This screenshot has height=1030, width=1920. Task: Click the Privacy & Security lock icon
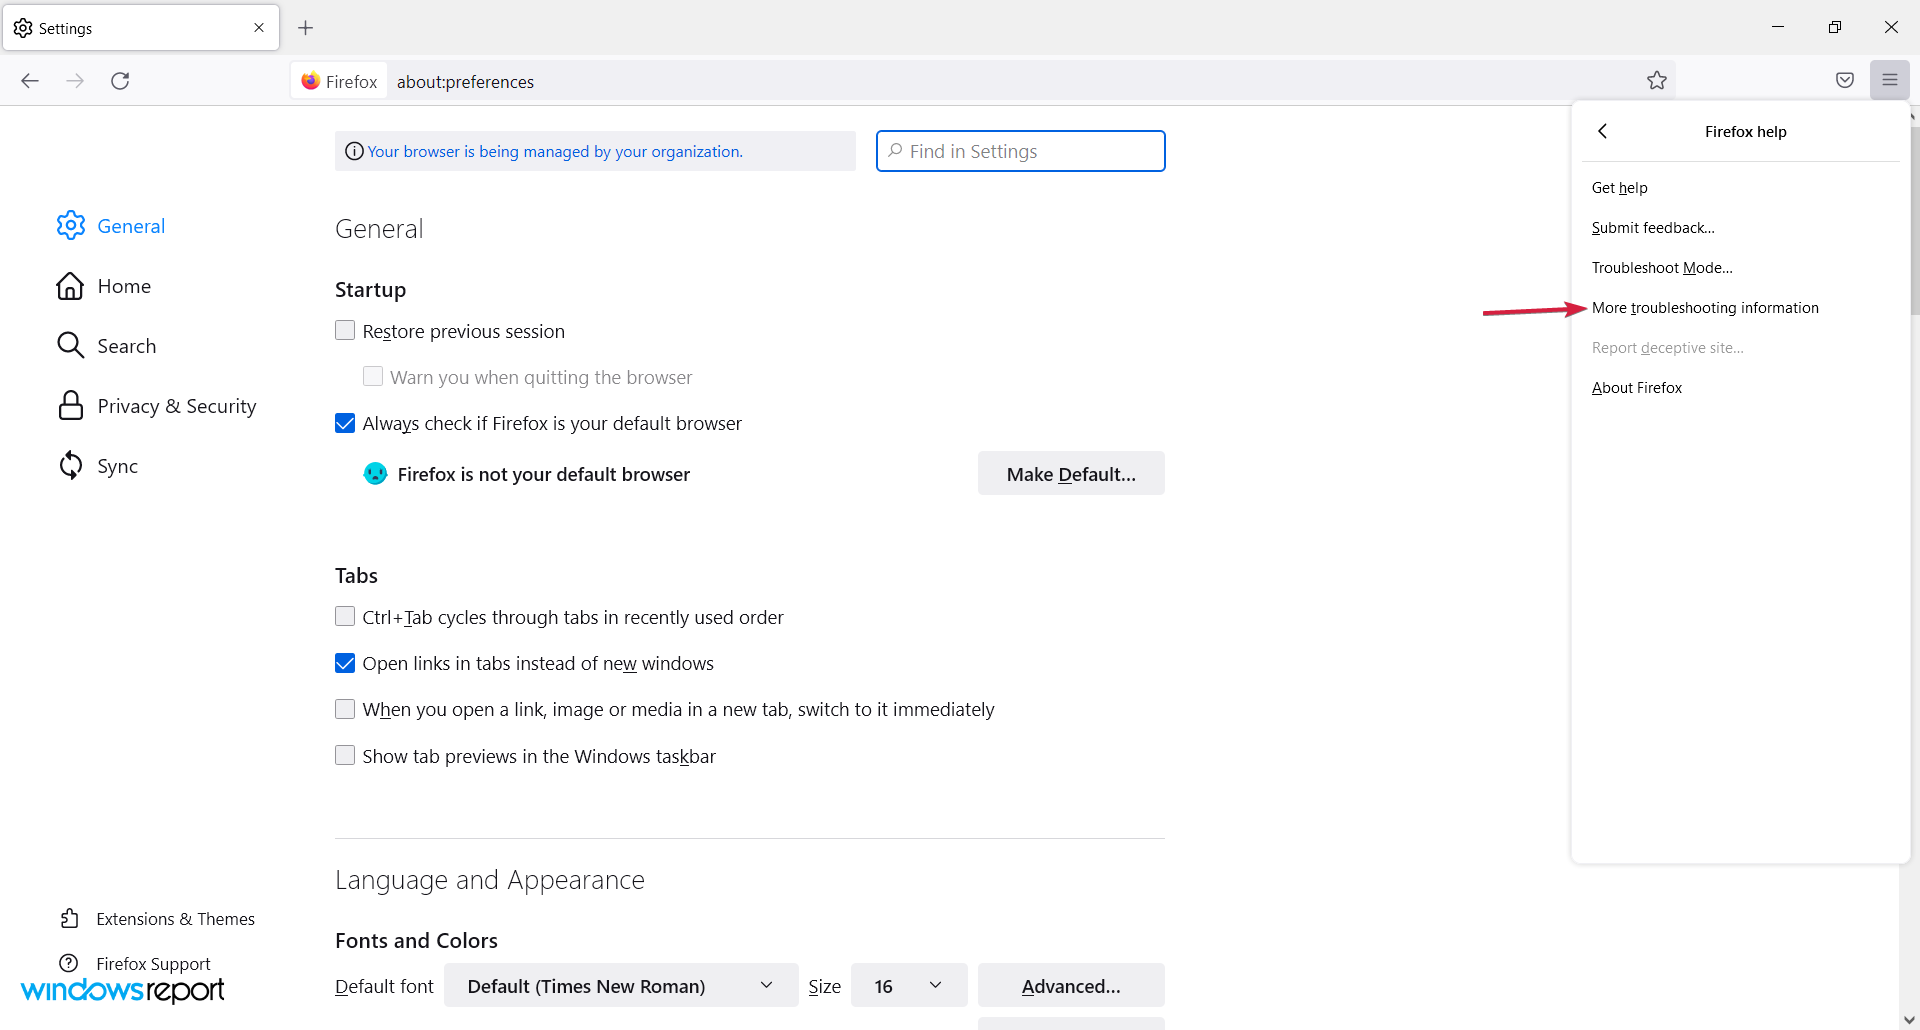[x=70, y=406]
